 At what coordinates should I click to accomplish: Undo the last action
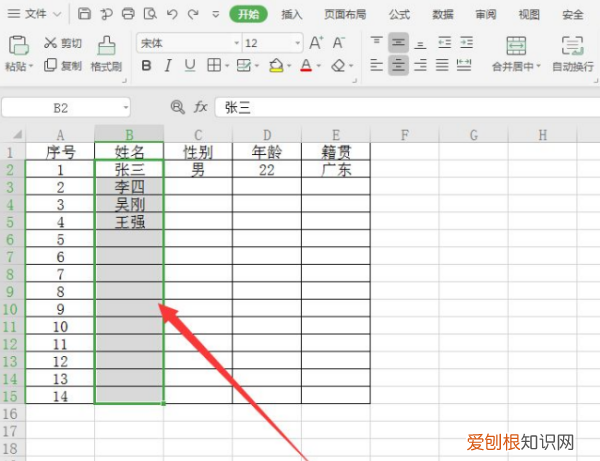pos(172,14)
